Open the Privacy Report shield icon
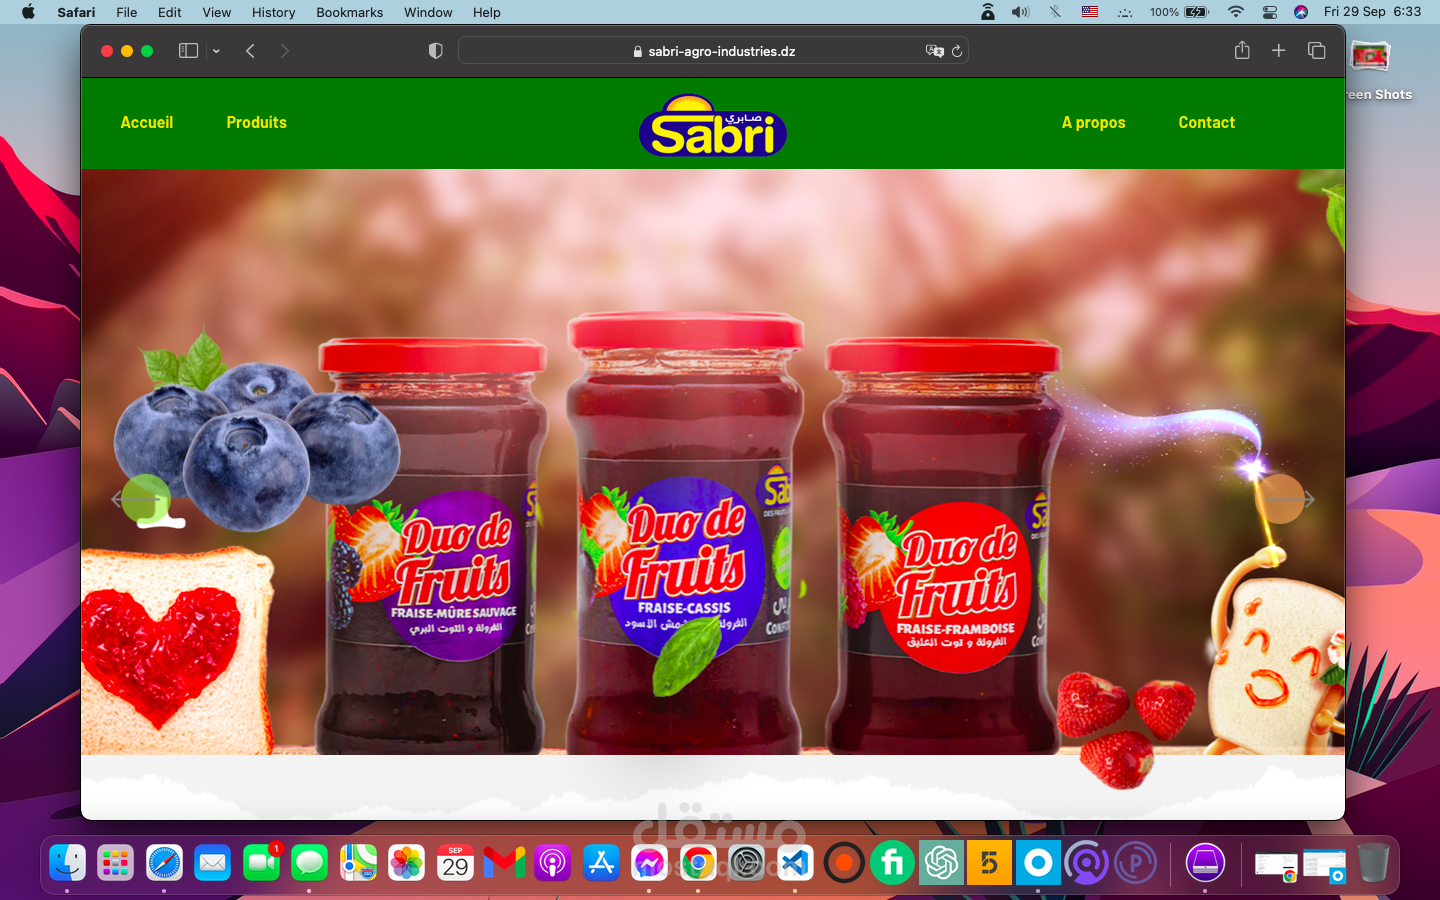Image resolution: width=1440 pixels, height=900 pixels. click(x=435, y=51)
